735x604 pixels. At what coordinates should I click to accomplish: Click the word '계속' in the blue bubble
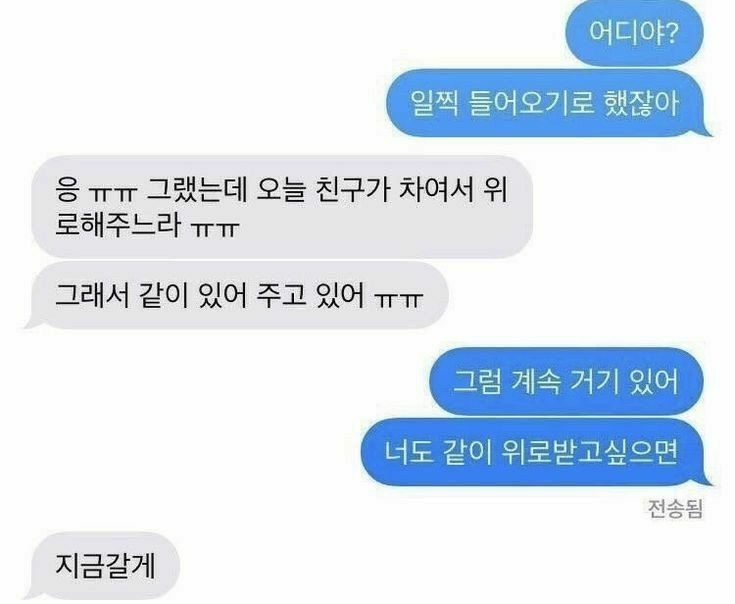pos(534,381)
